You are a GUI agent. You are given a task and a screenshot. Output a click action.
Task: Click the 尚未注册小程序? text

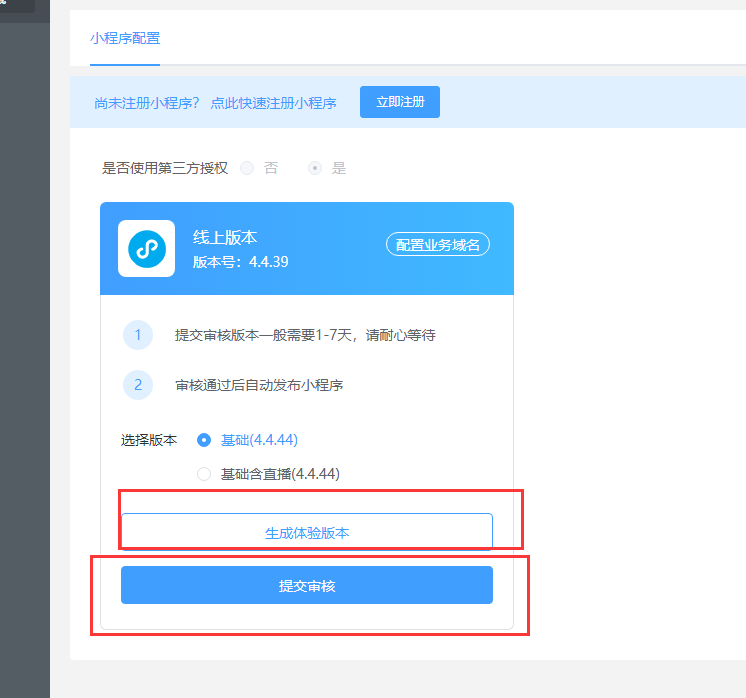(x=147, y=103)
